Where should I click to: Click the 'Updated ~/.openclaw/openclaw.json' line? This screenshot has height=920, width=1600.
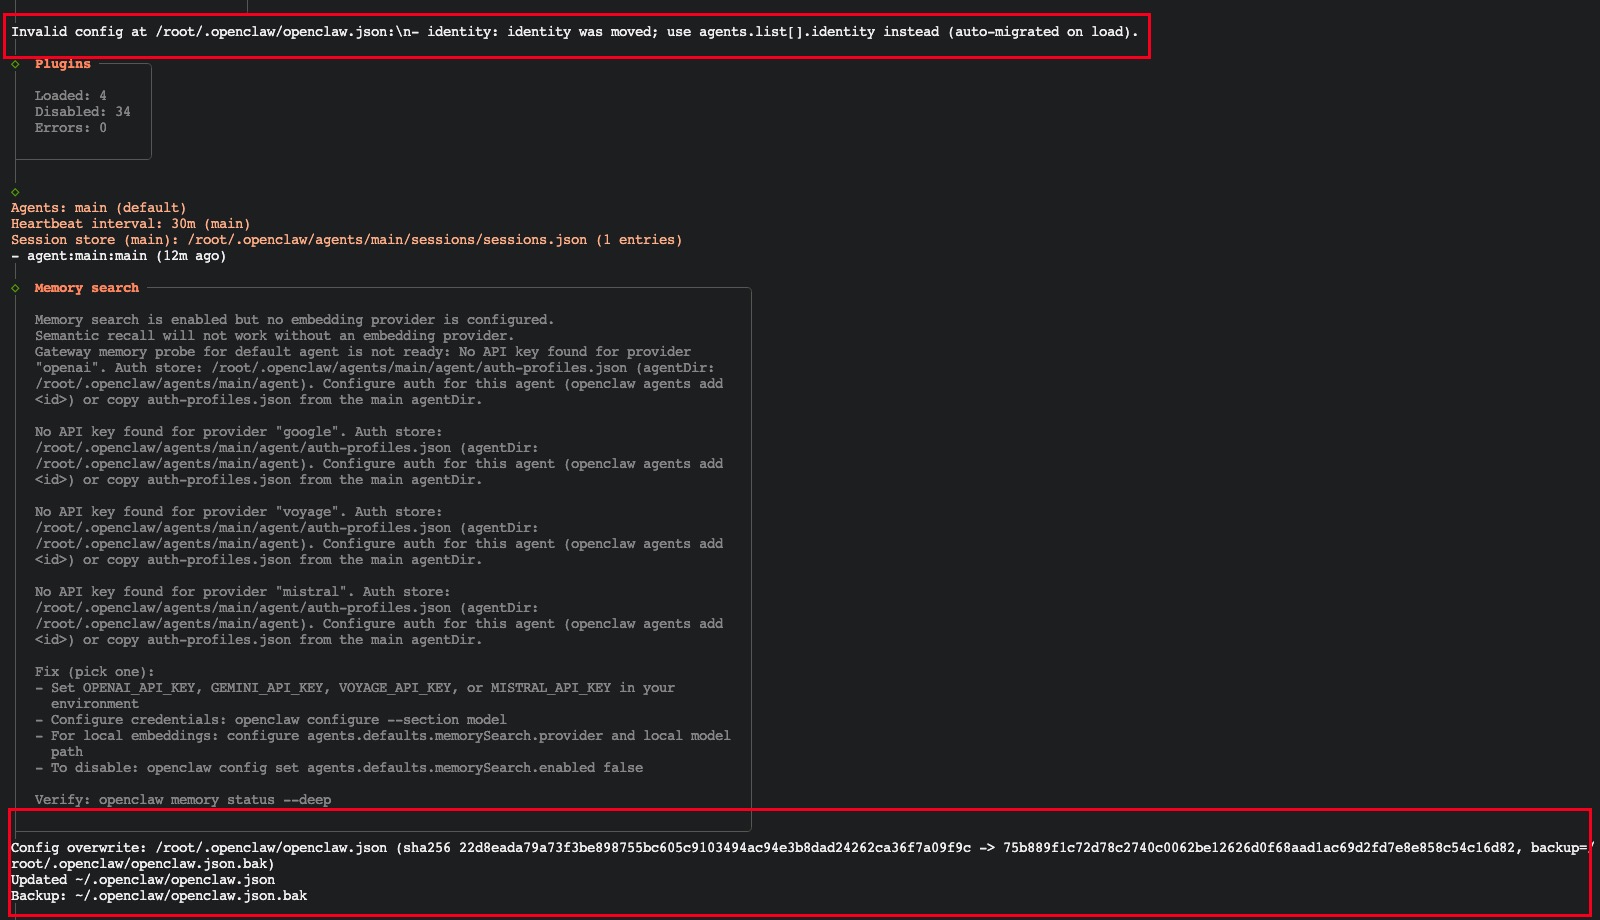point(142,880)
